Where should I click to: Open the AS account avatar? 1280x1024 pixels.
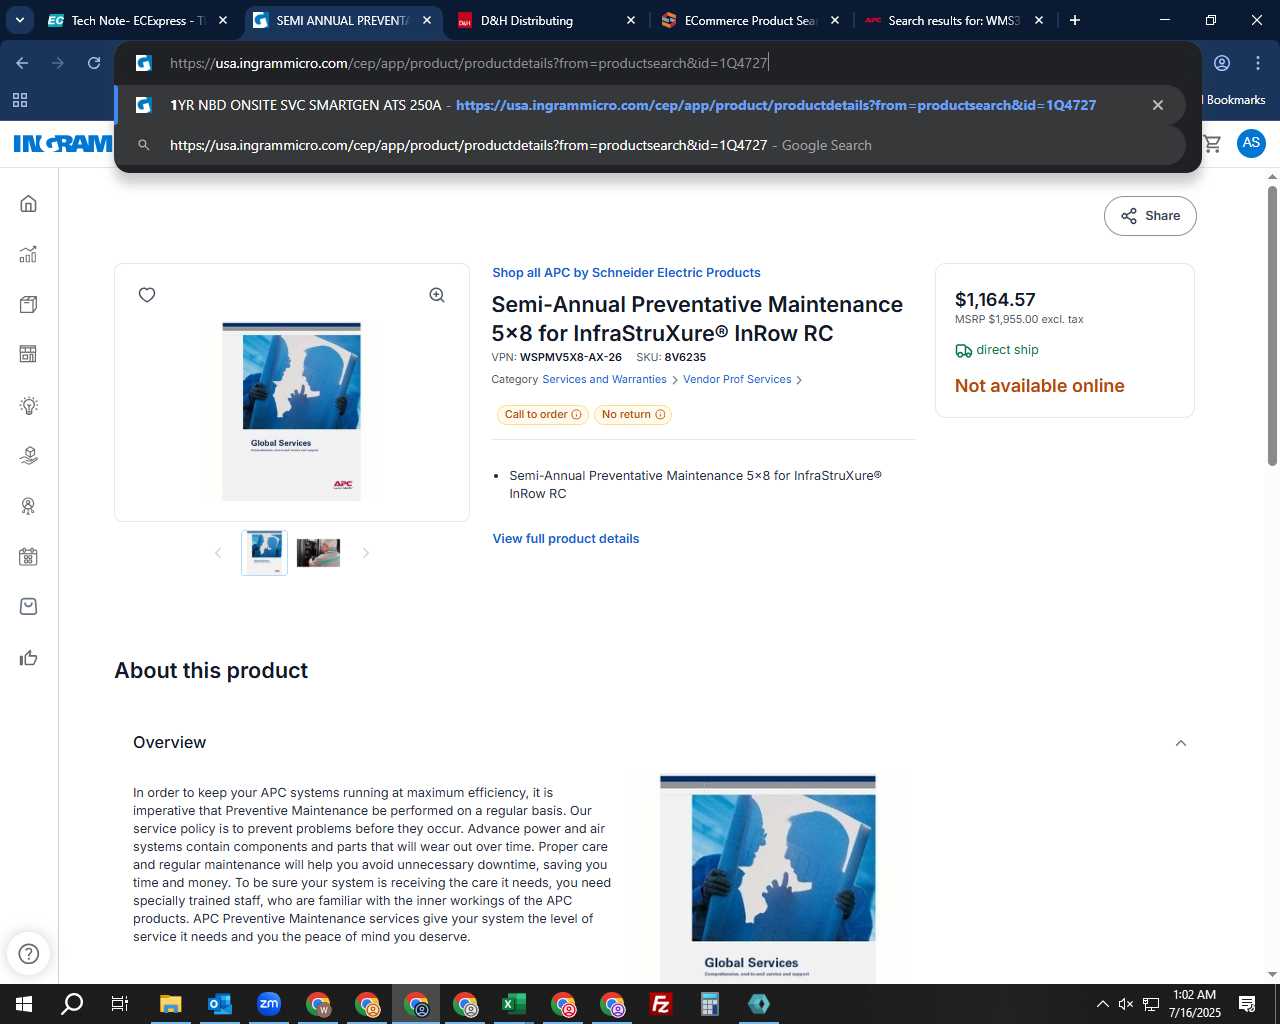(x=1251, y=143)
